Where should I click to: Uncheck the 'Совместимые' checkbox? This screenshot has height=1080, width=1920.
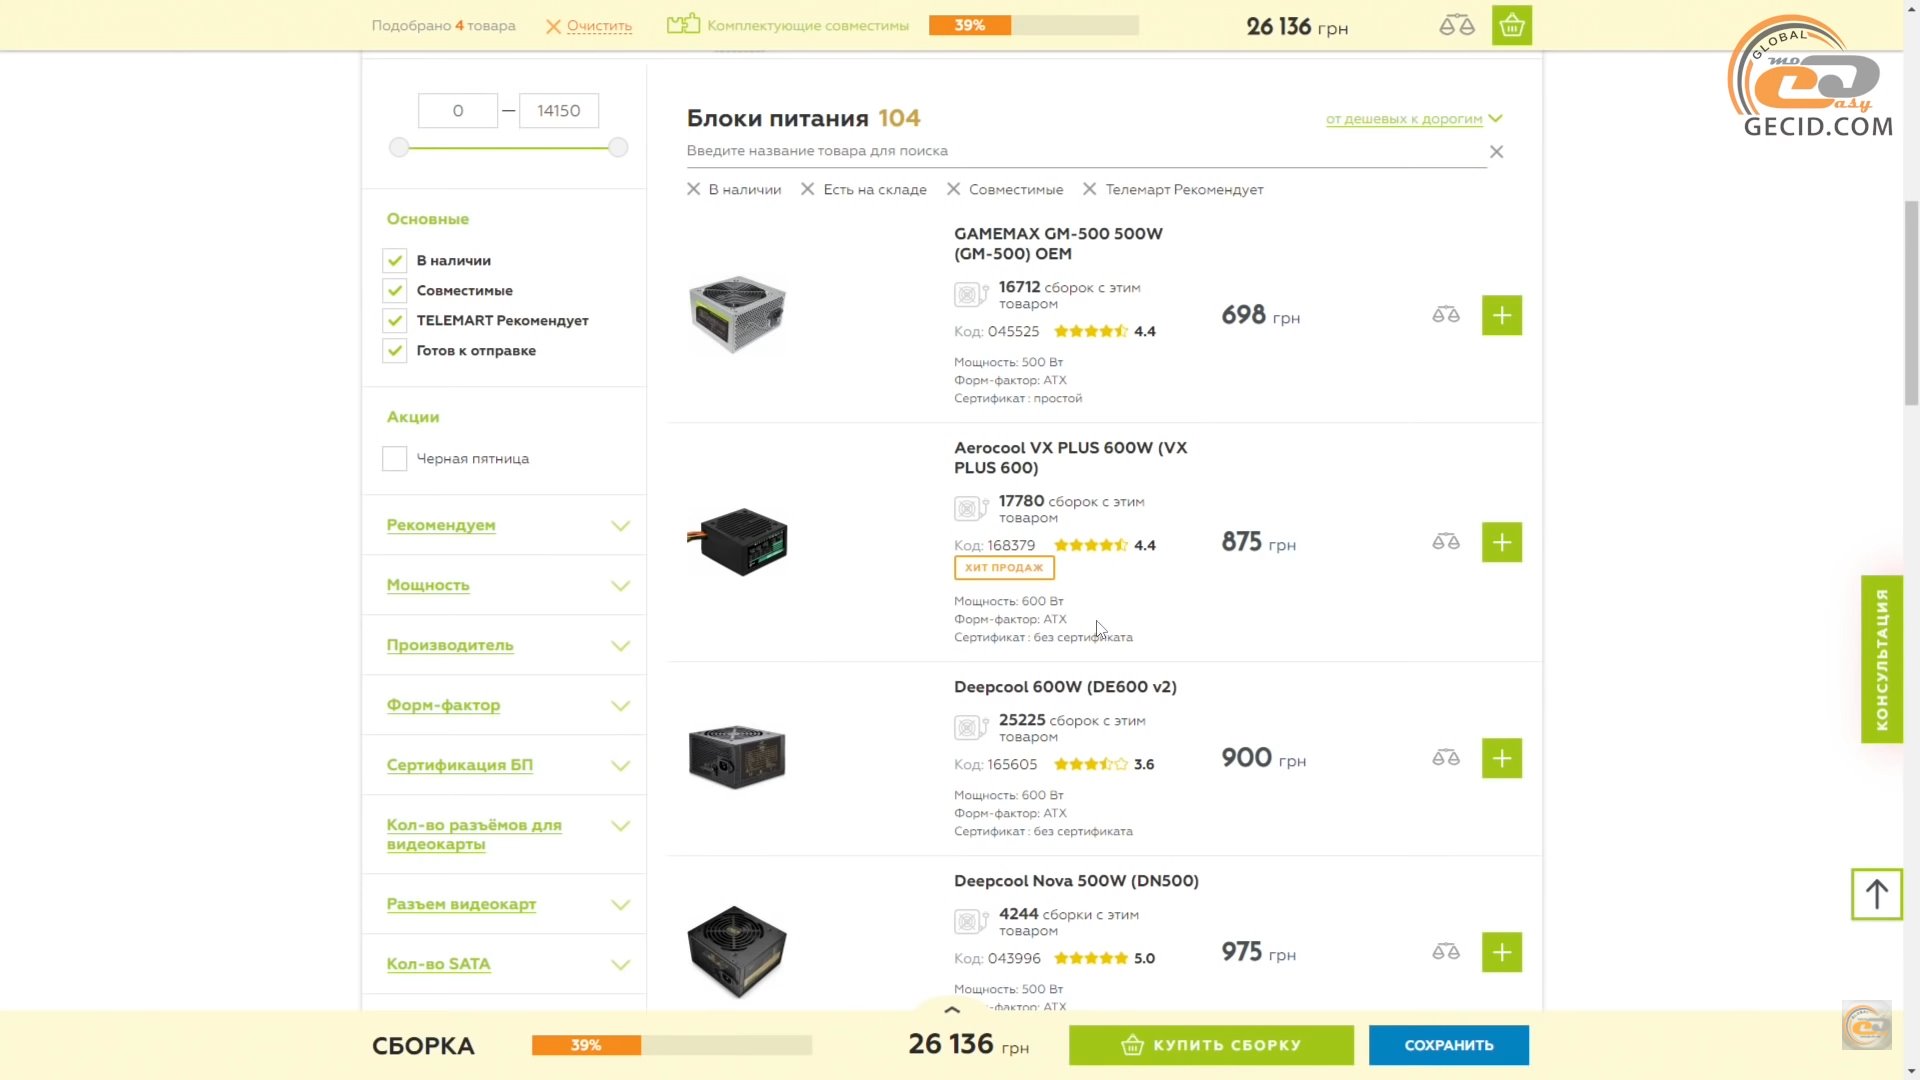pos(394,291)
